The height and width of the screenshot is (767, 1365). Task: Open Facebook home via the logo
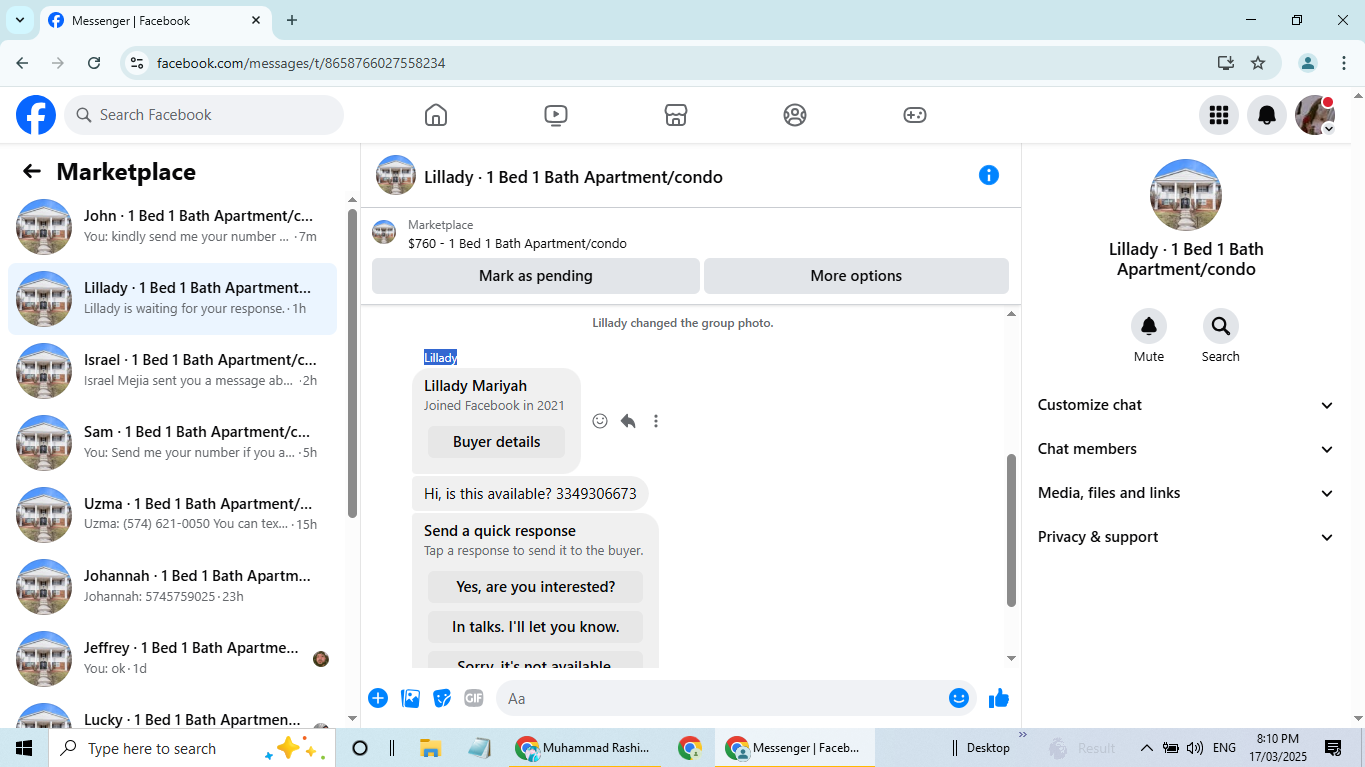pos(36,115)
